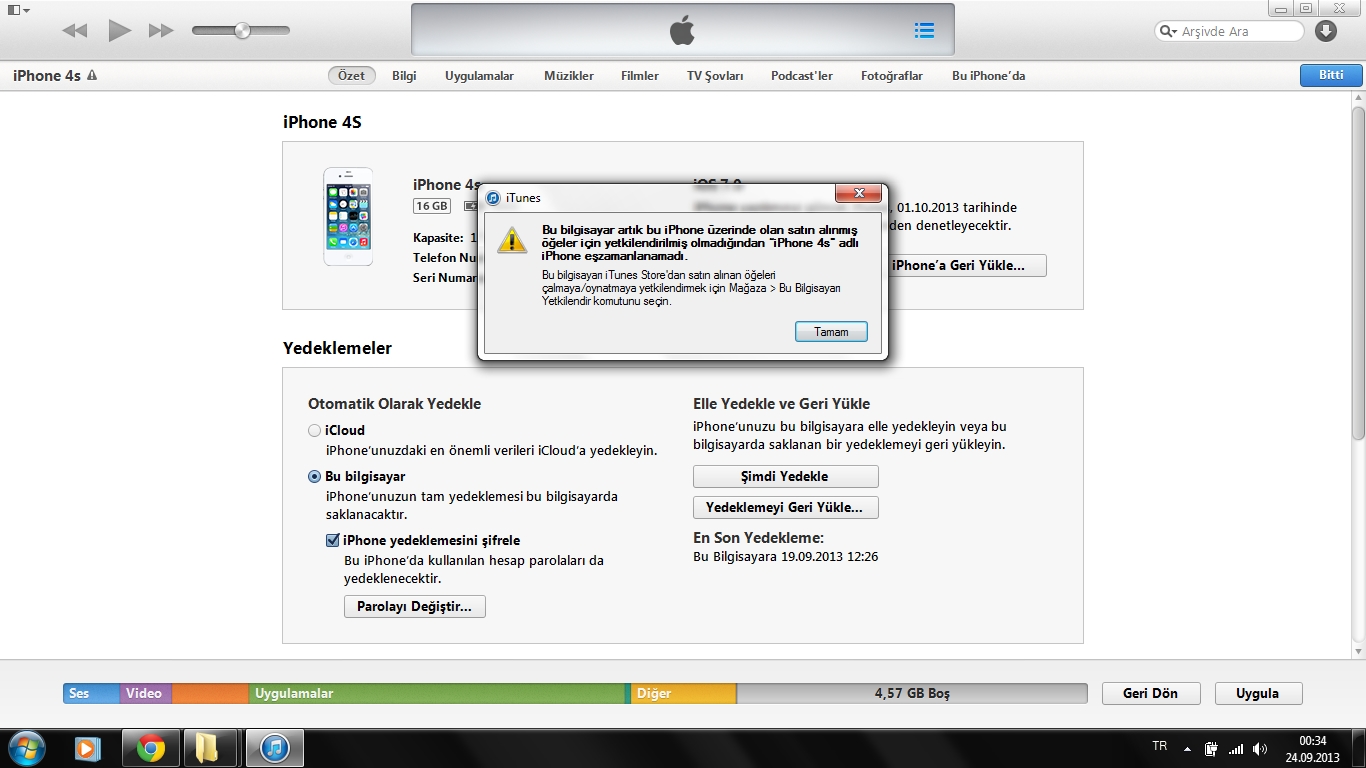Open Windows Media Player from taskbar
The width and height of the screenshot is (1366, 768).
(x=88, y=748)
